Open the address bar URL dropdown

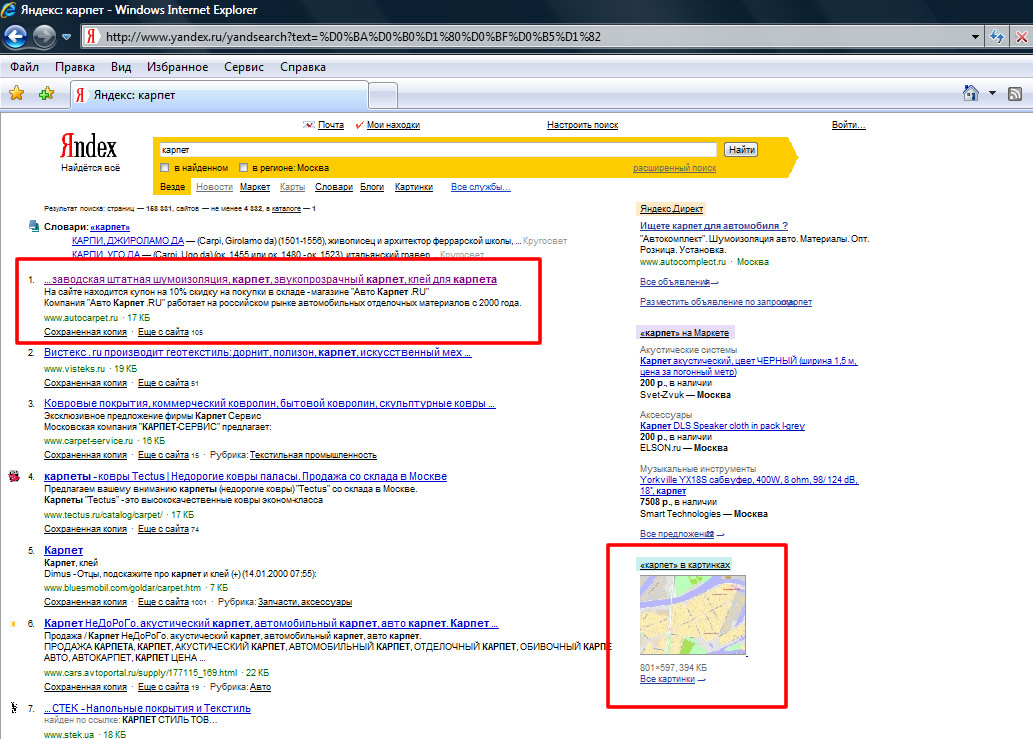click(x=976, y=37)
